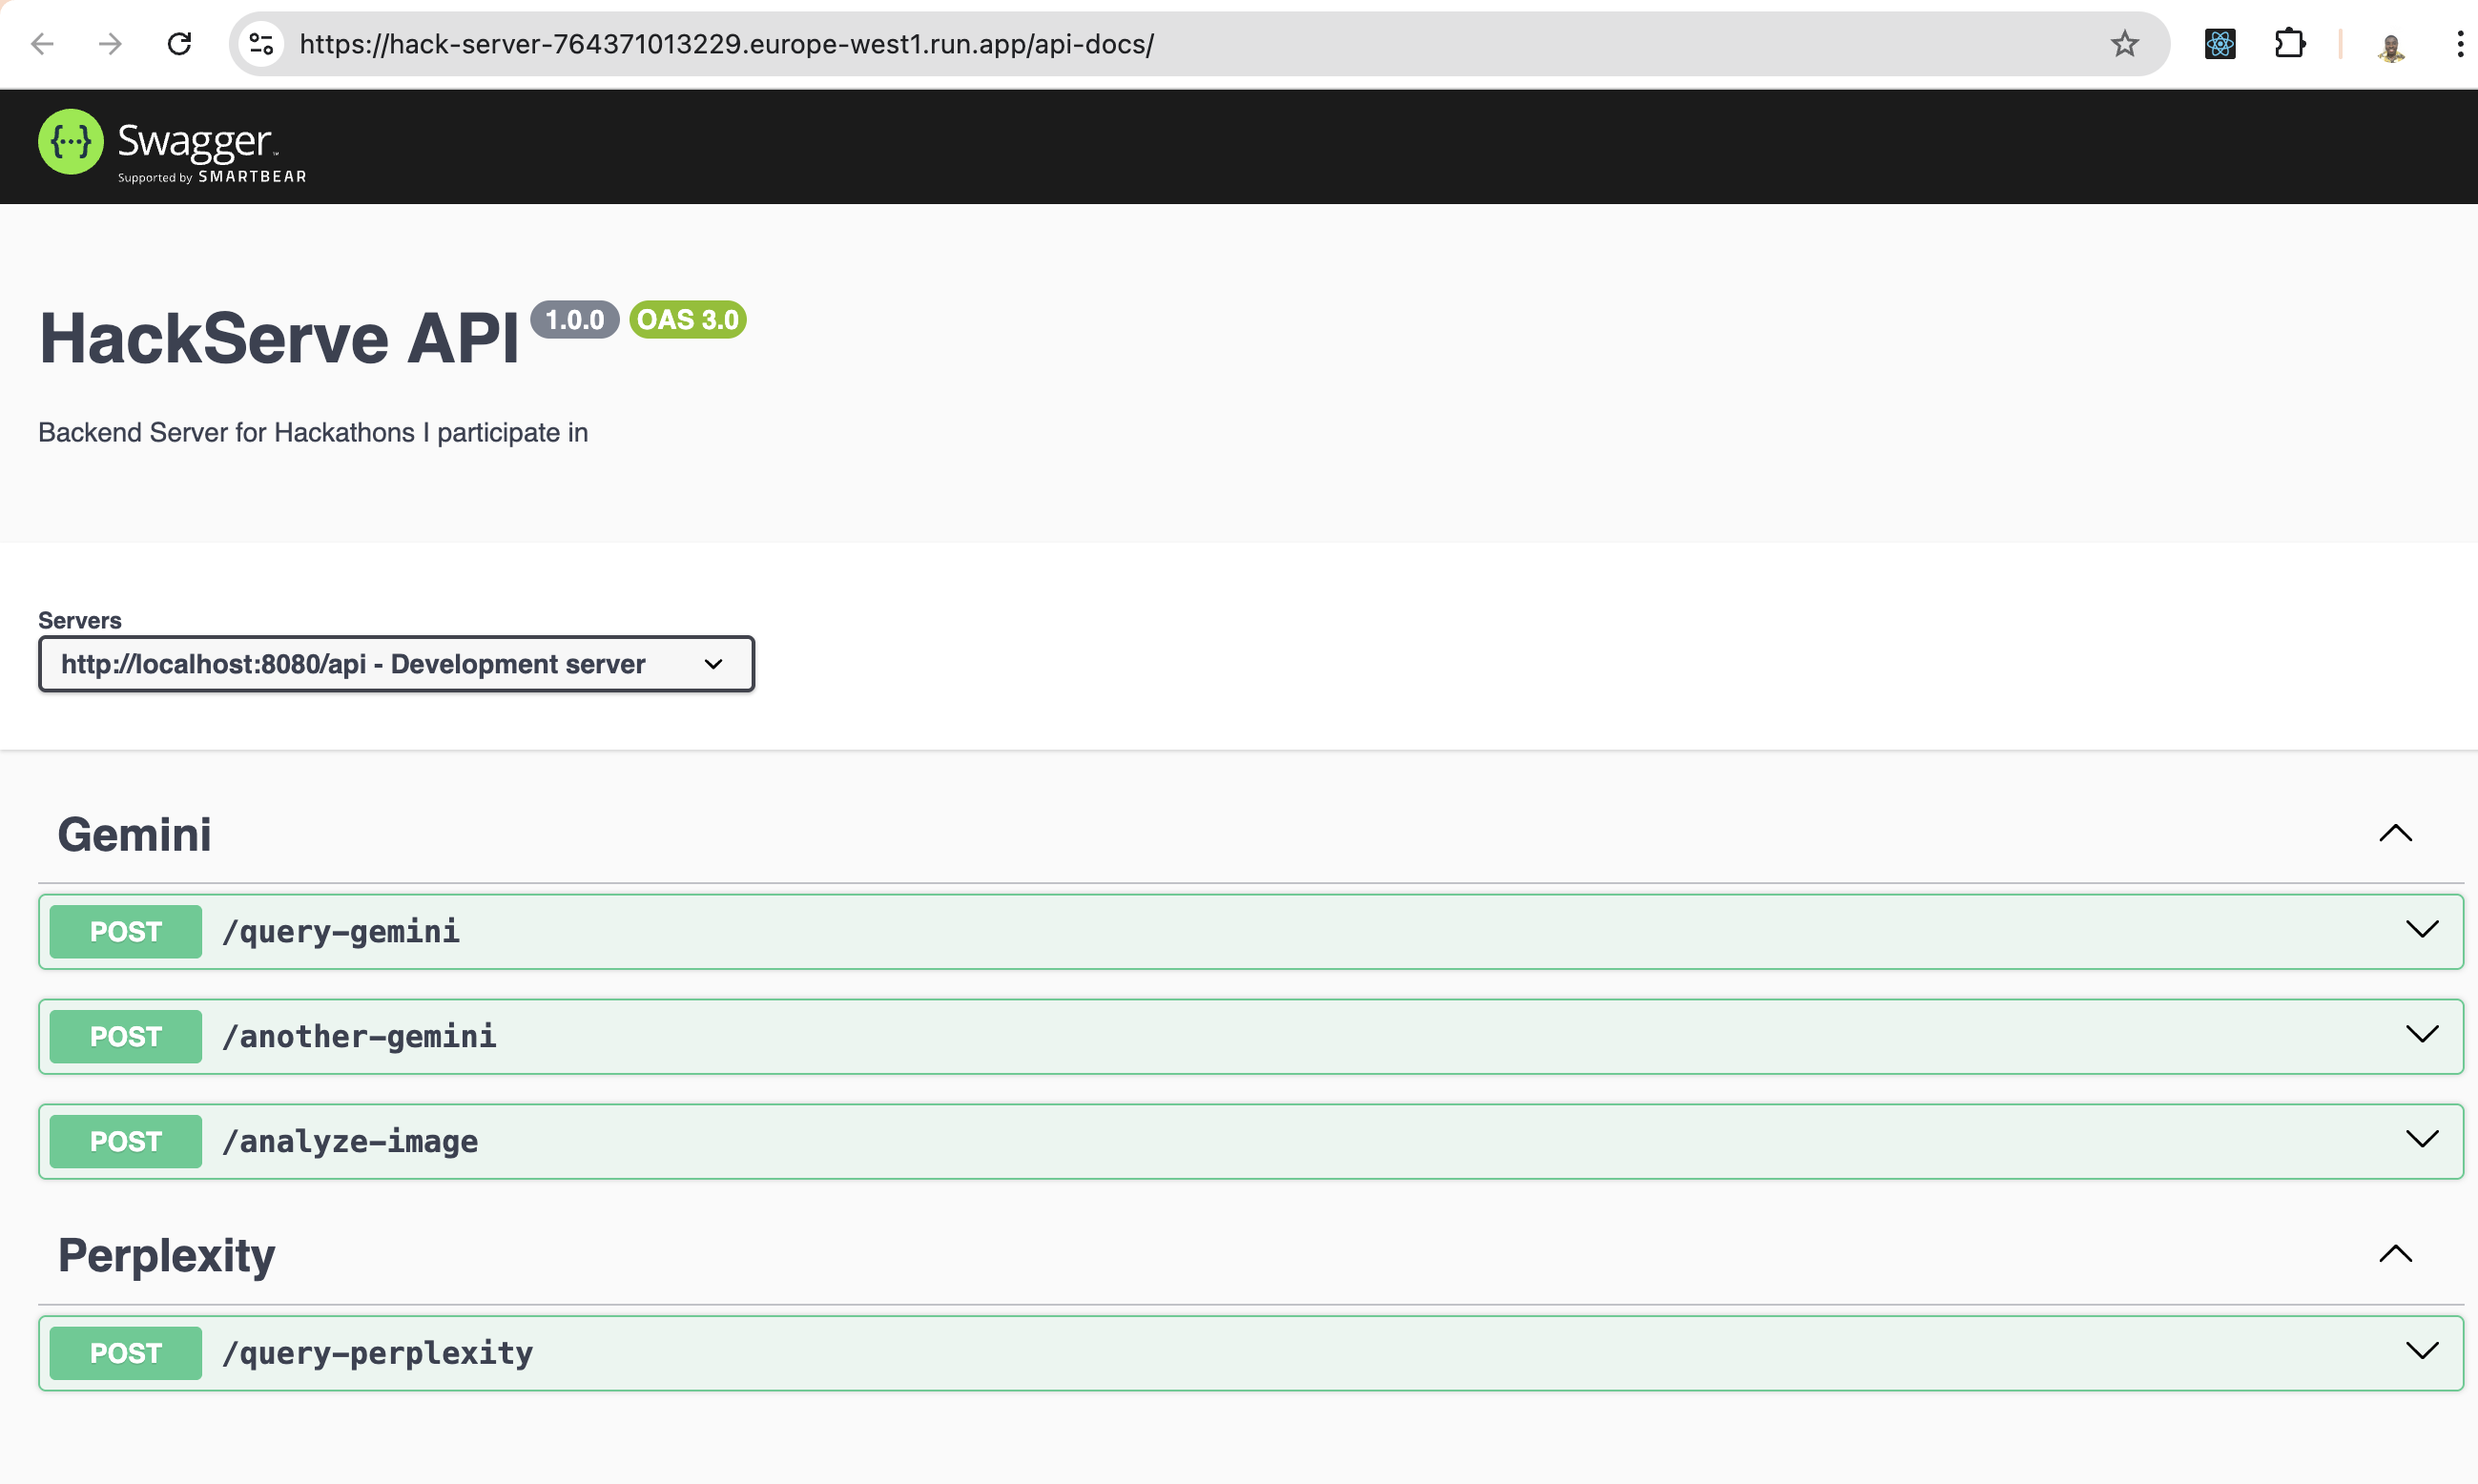Viewport: 2478px width, 1484px height.
Task: Click the URL address bar
Action: click(x=1100, y=44)
